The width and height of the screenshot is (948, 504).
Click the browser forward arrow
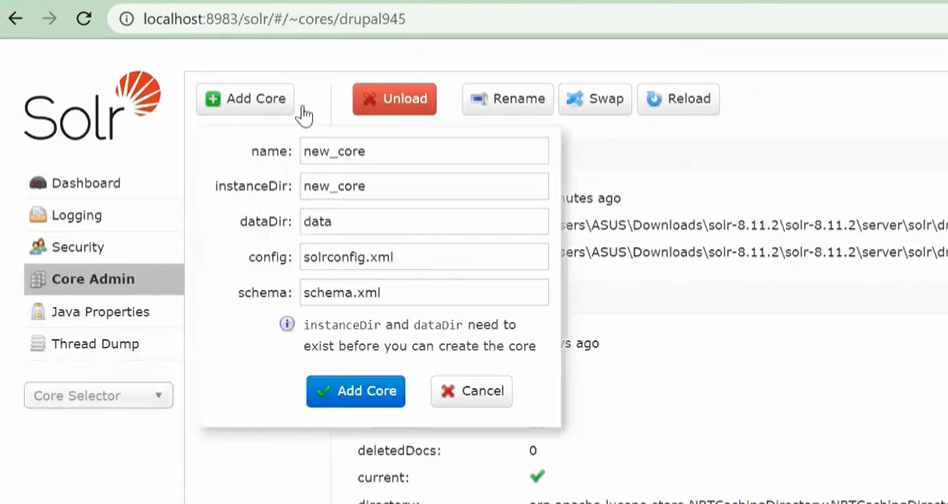(50, 19)
